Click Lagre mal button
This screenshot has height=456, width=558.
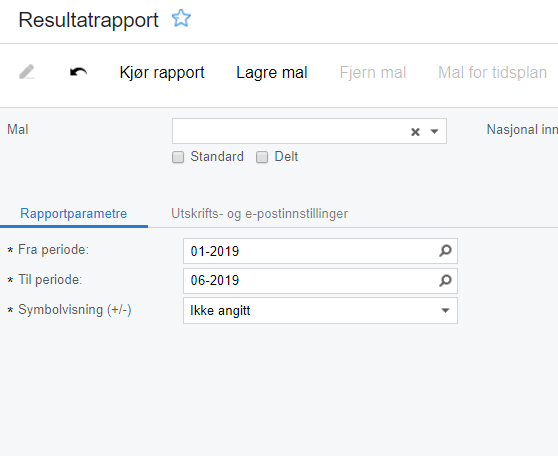pyautogui.click(x=272, y=73)
